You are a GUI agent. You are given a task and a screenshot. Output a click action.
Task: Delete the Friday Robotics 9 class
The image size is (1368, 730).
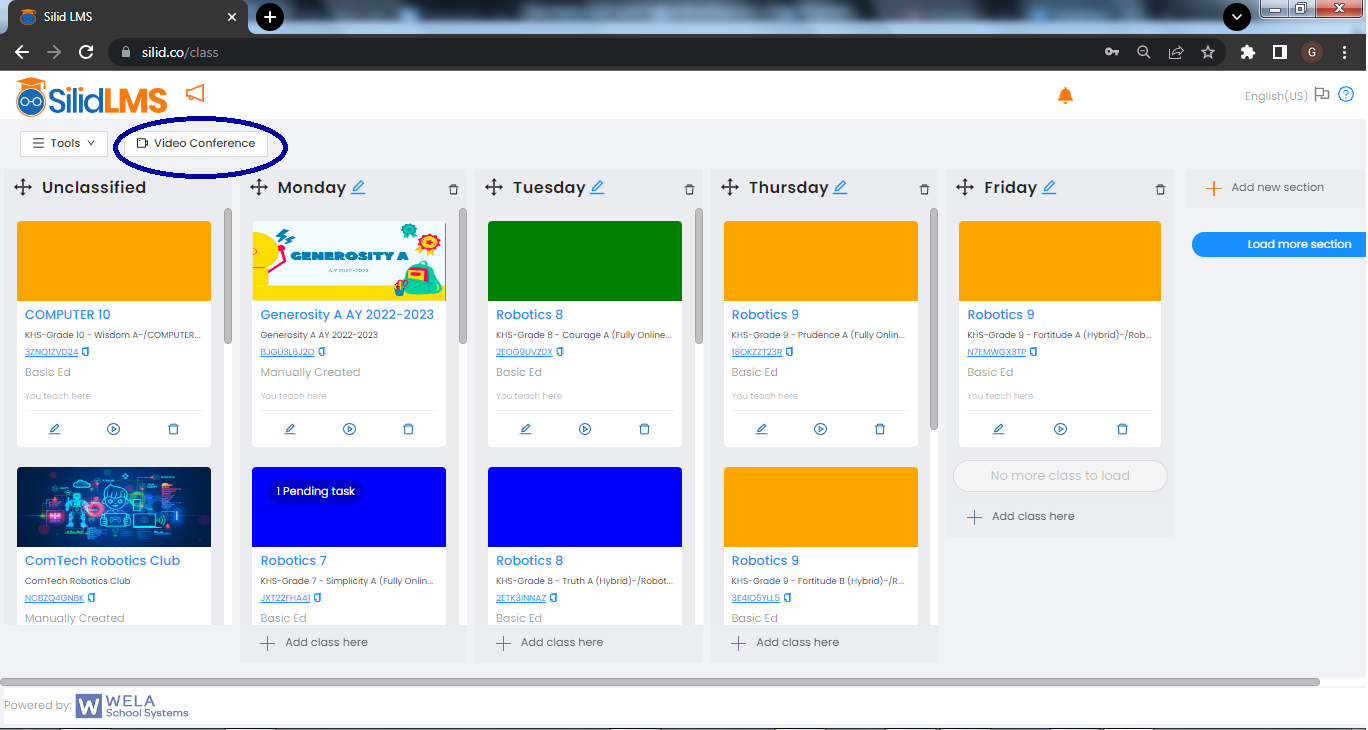coord(1122,428)
